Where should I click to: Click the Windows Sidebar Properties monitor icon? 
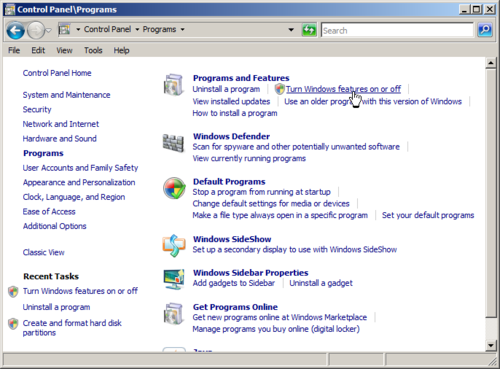pyautogui.click(x=174, y=279)
